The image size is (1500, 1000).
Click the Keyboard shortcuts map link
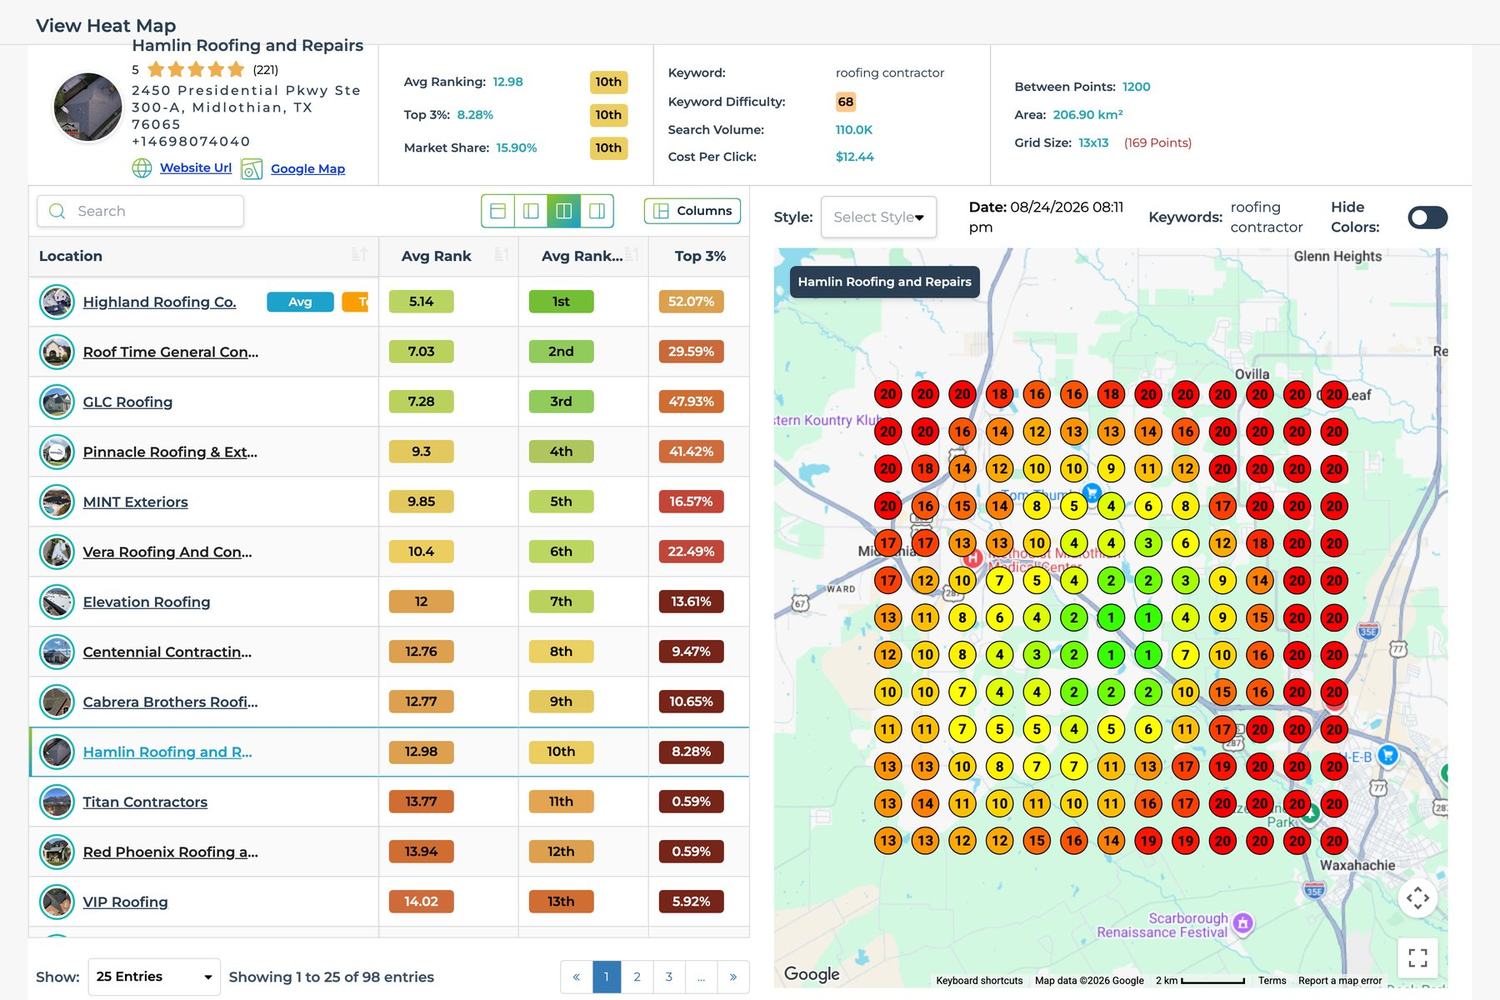(x=979, y=981)
